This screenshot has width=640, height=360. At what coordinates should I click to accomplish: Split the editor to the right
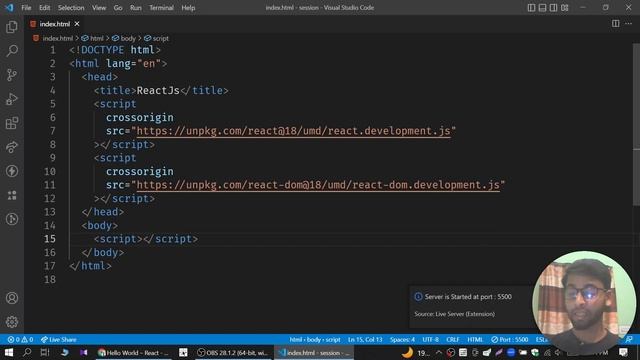(616, 24)
